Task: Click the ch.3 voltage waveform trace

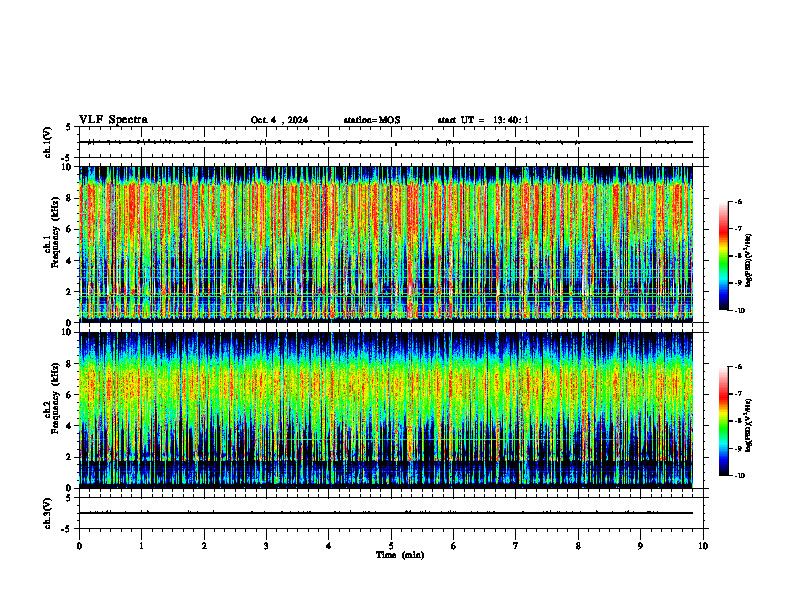Action: point(386,513)
